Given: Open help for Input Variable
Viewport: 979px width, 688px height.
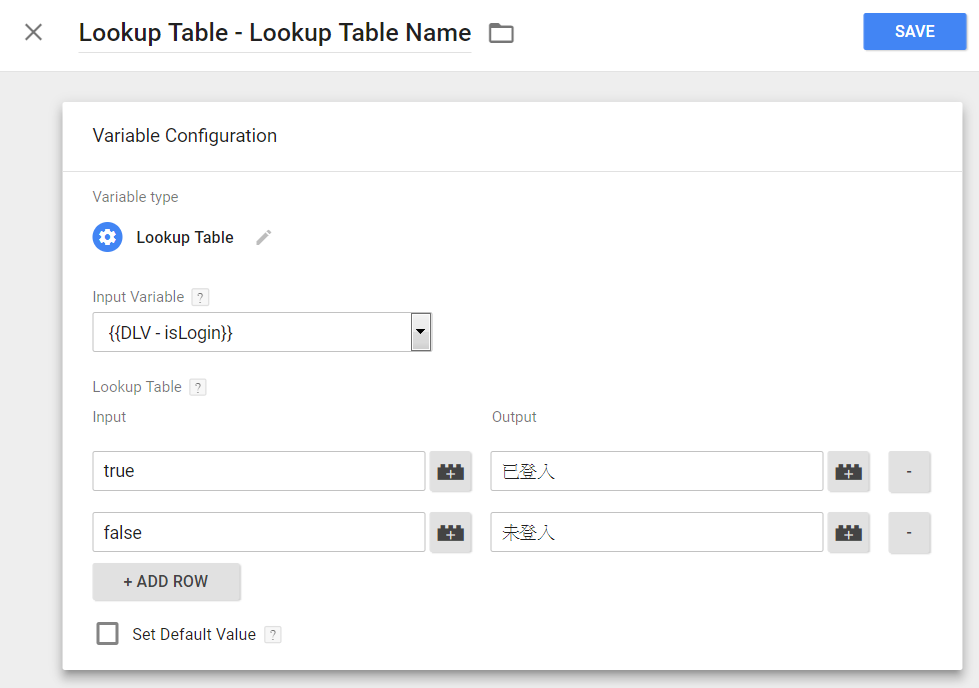Looking at the screenshot, I should [200, 297].
